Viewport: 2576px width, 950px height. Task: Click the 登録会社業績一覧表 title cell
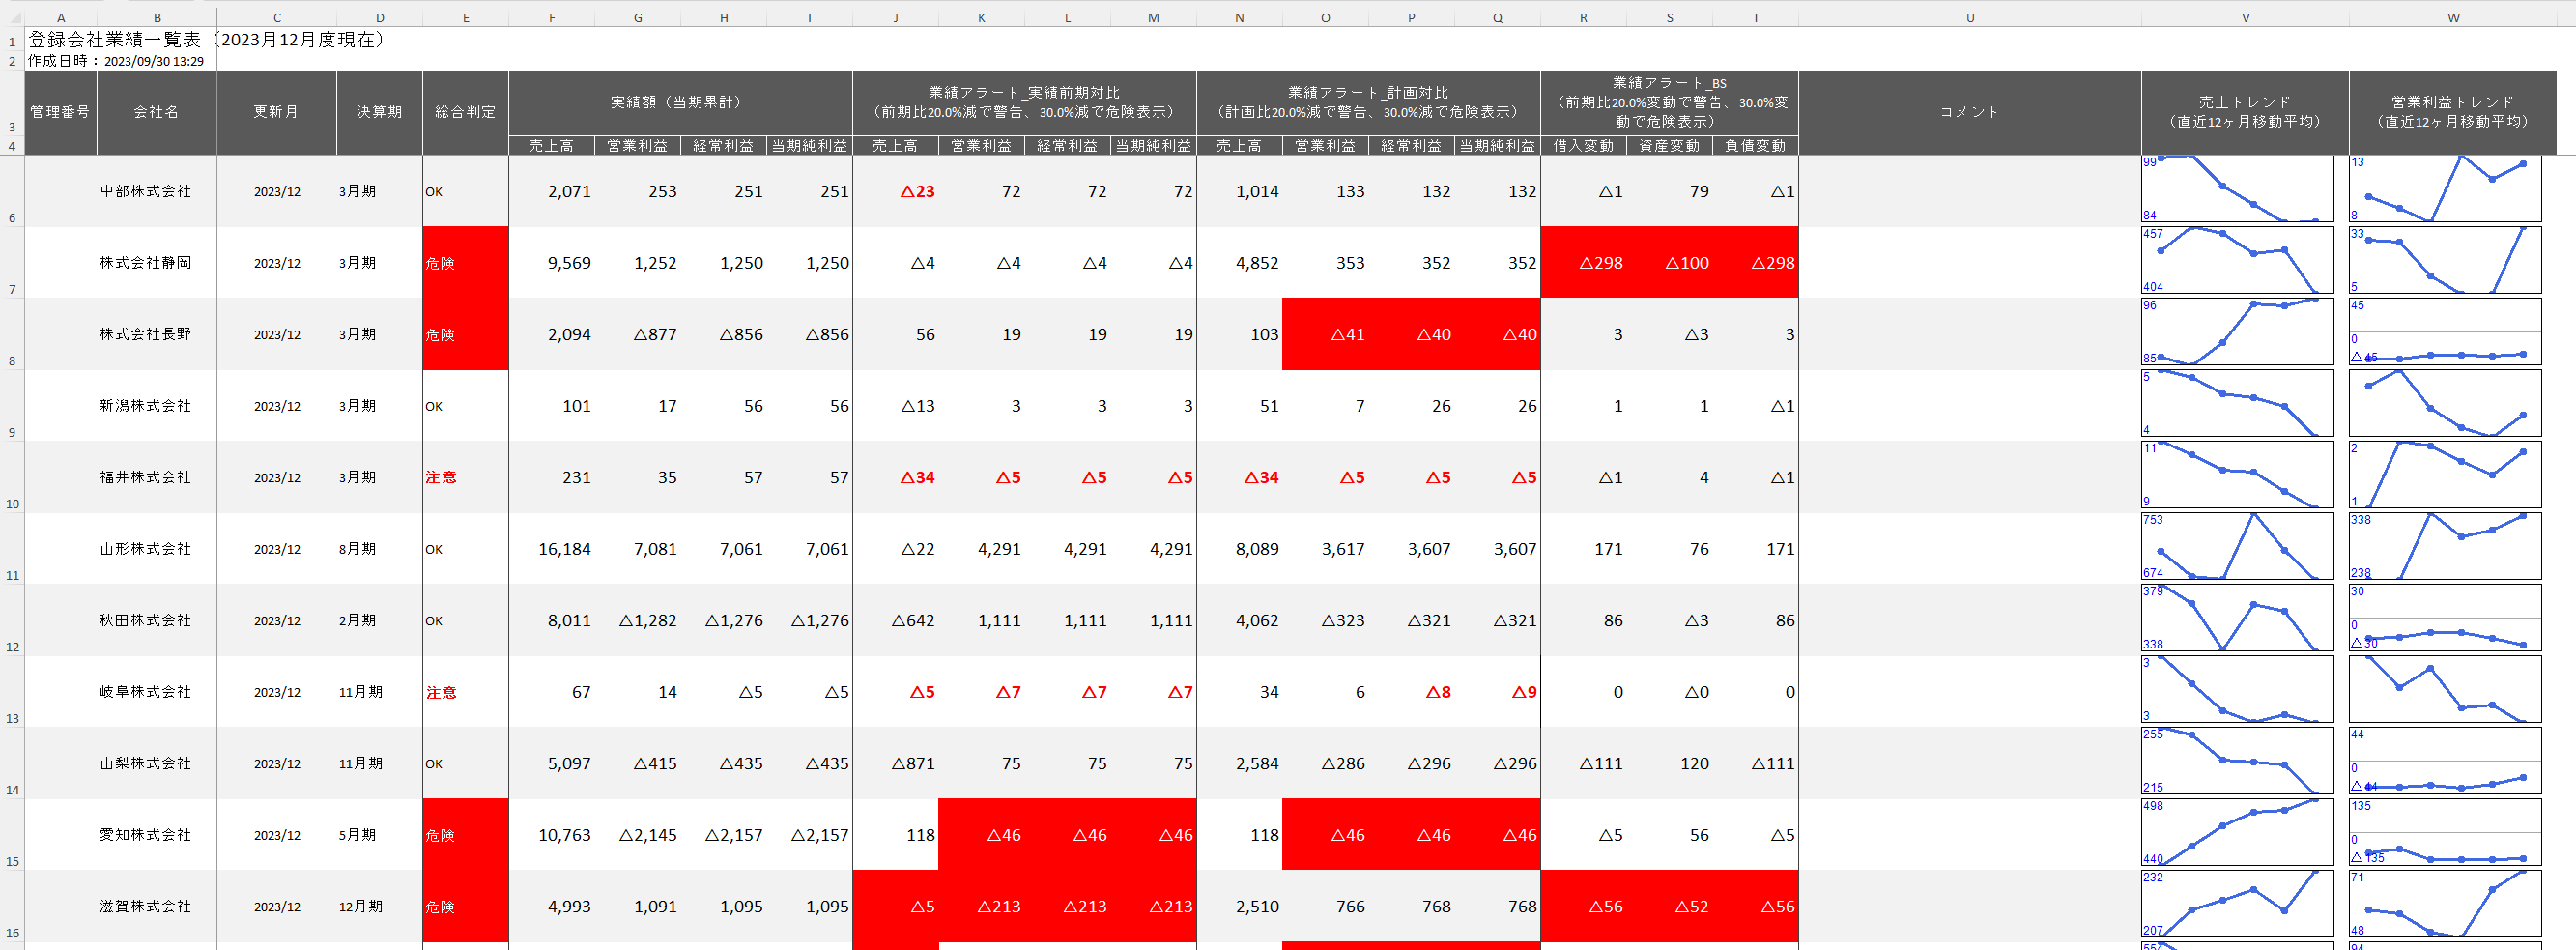[x=206, y=40]
